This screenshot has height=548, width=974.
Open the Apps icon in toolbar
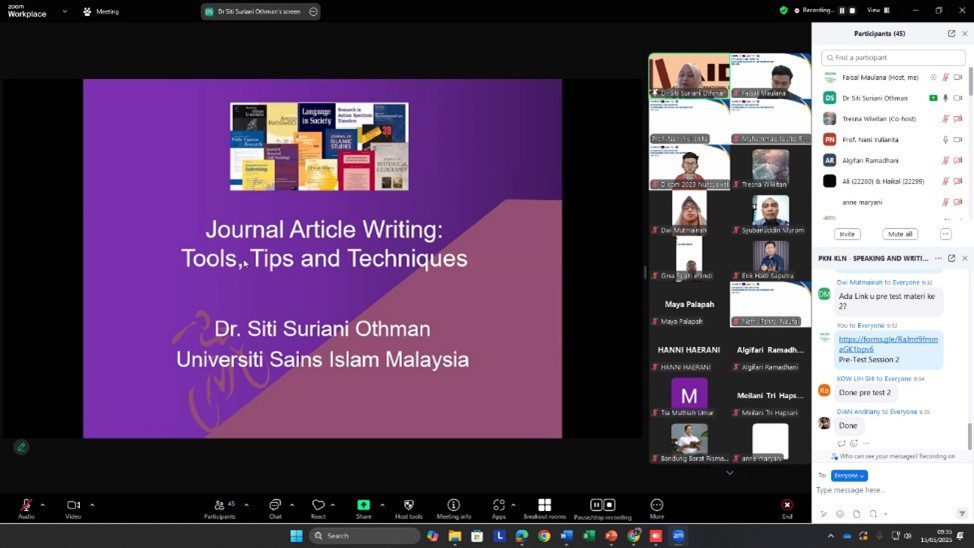(498, 505)
